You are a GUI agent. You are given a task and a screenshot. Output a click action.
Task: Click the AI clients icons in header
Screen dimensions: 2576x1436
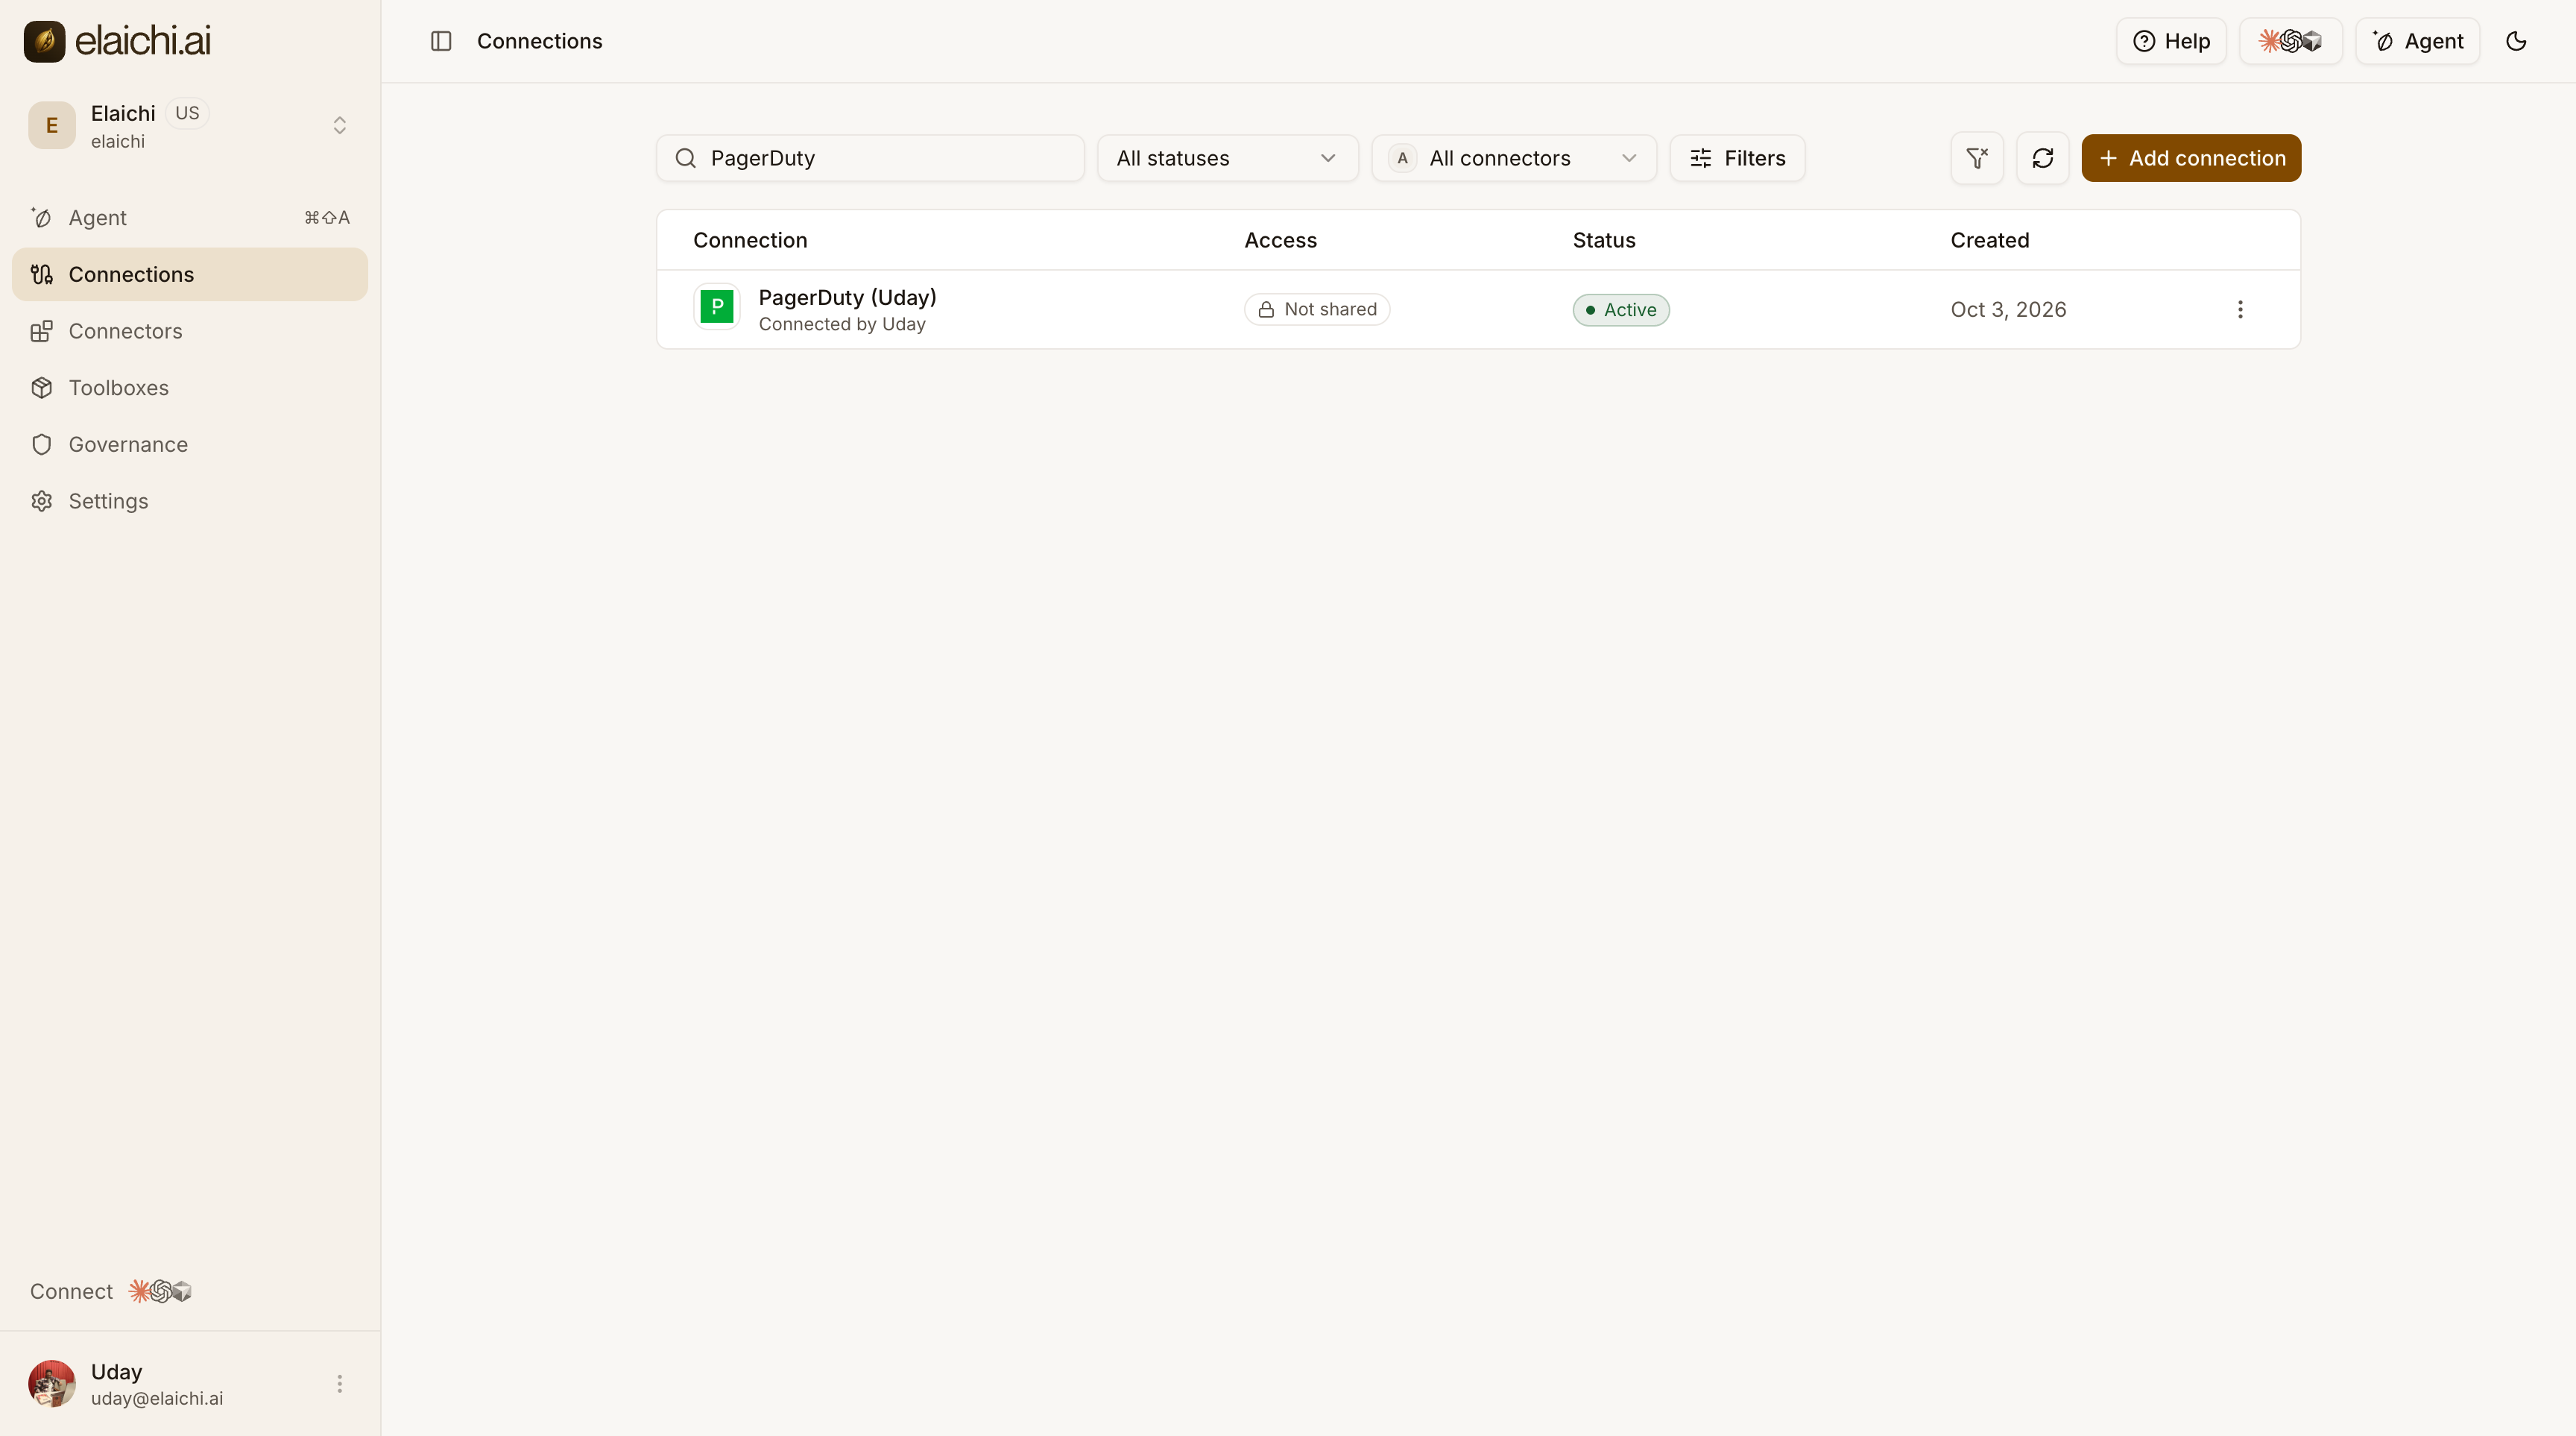coord(2290,41)
